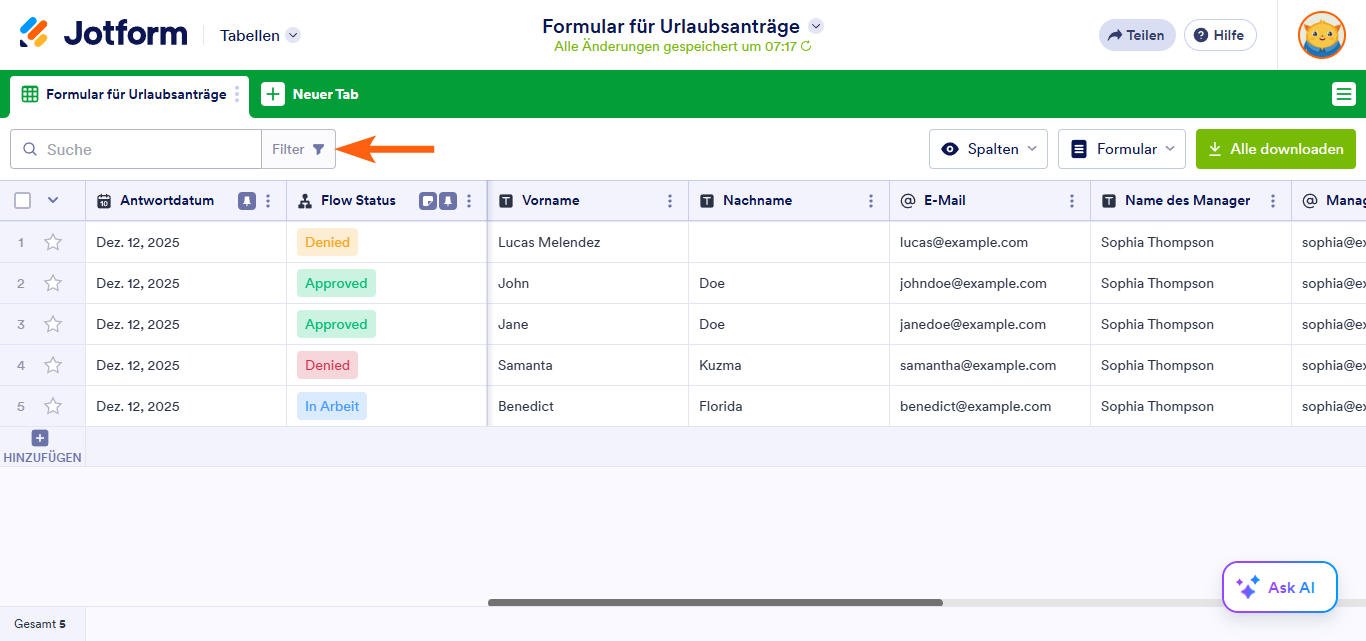Screen dimensions: 1366x641
Task: Click the tab list icon on the green bar
Action: 1344,93
